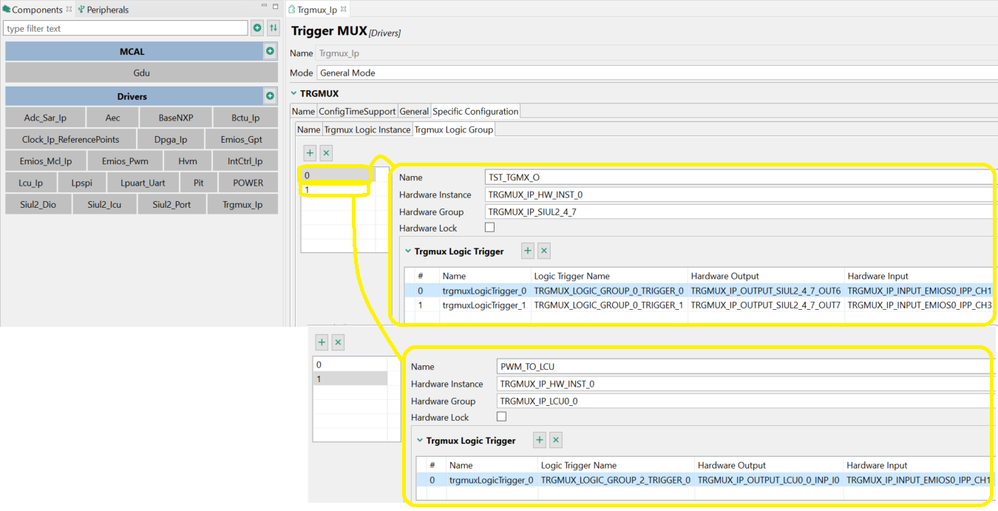Open Hardware Instance dropdown for TST_TGMX_O
Image resolution: width=998 pixels, height=511 pixels.
point(741,195)
